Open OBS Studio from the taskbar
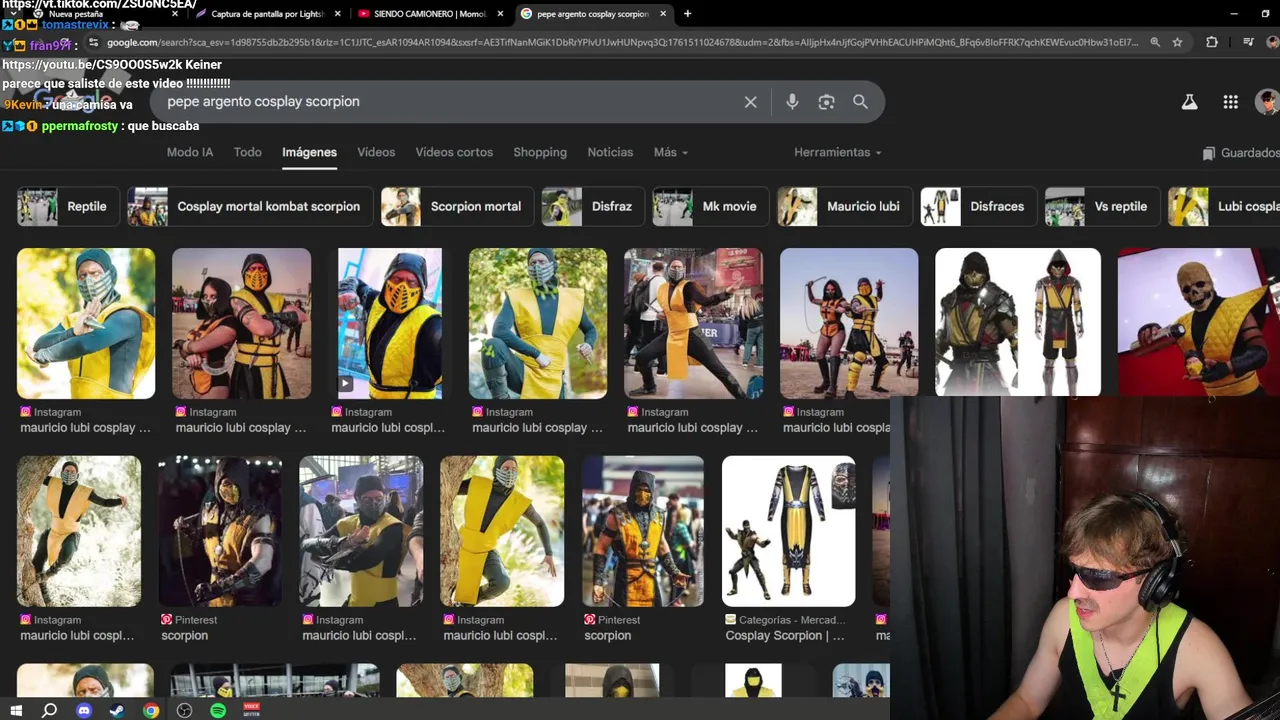 (x=185, y=710)
